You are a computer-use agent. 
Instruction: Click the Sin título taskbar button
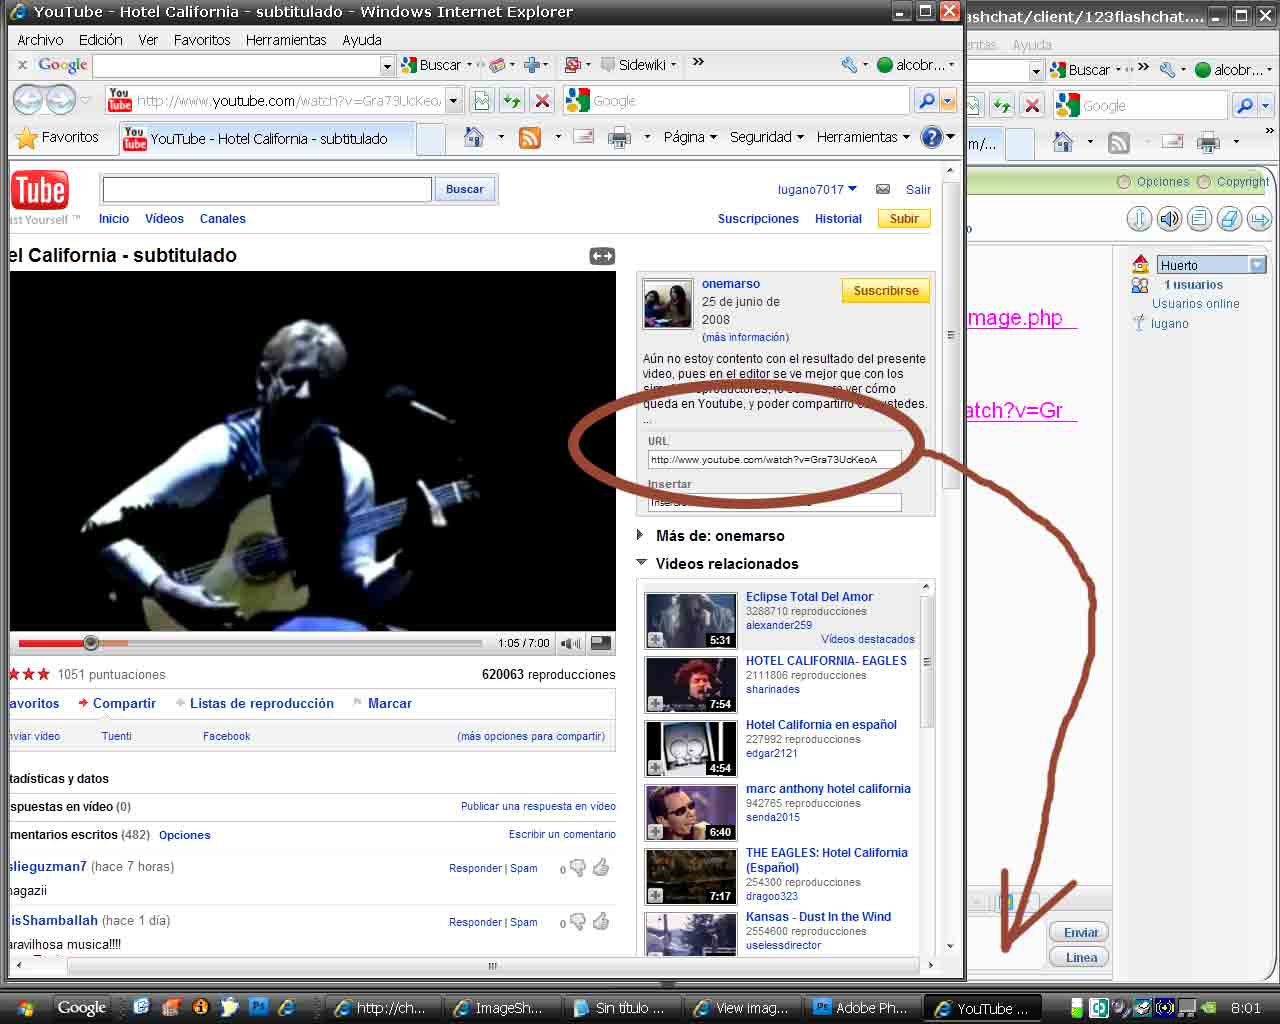[623, 1008]
